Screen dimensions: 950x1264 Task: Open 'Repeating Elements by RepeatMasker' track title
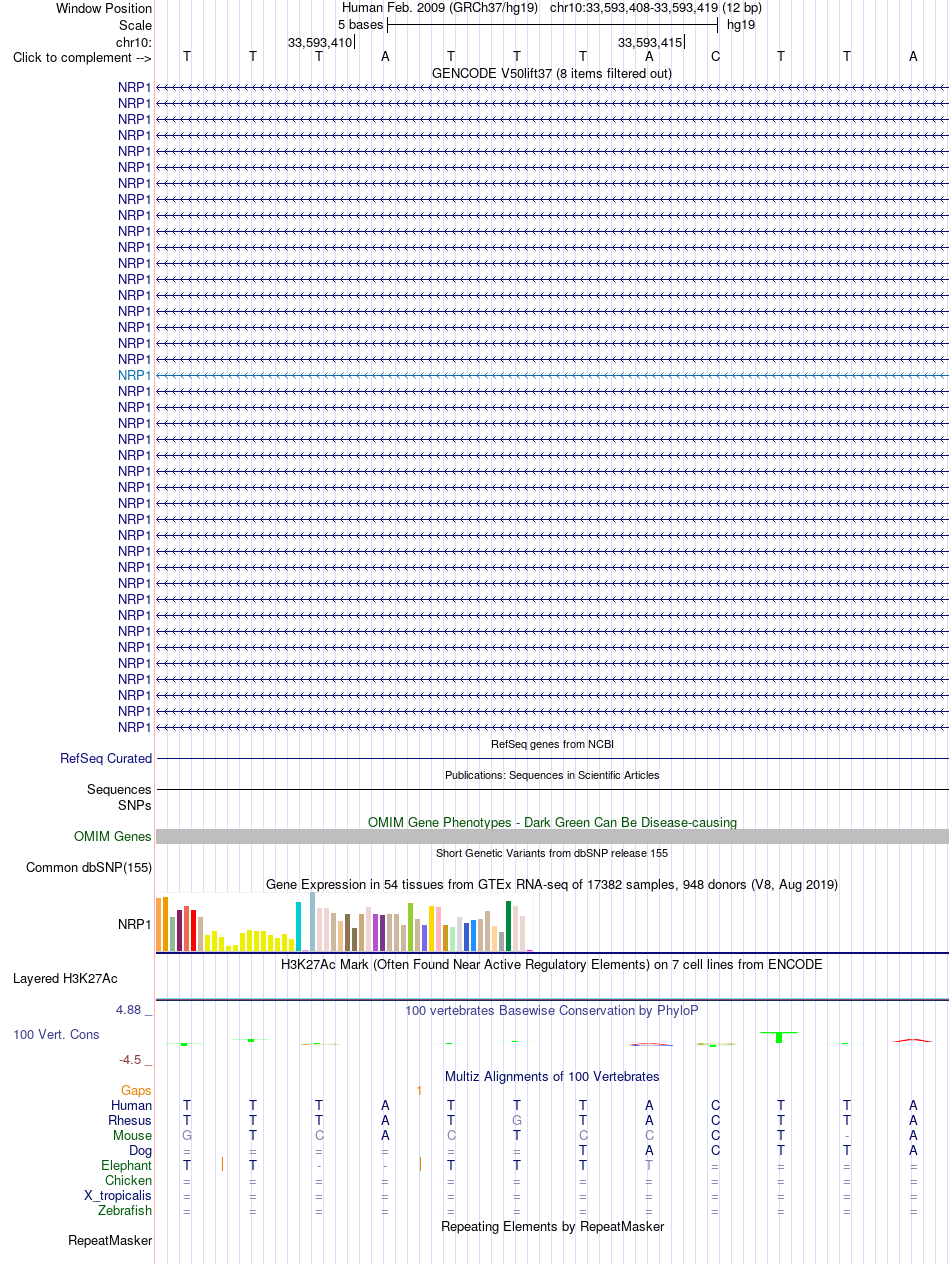552,1226
